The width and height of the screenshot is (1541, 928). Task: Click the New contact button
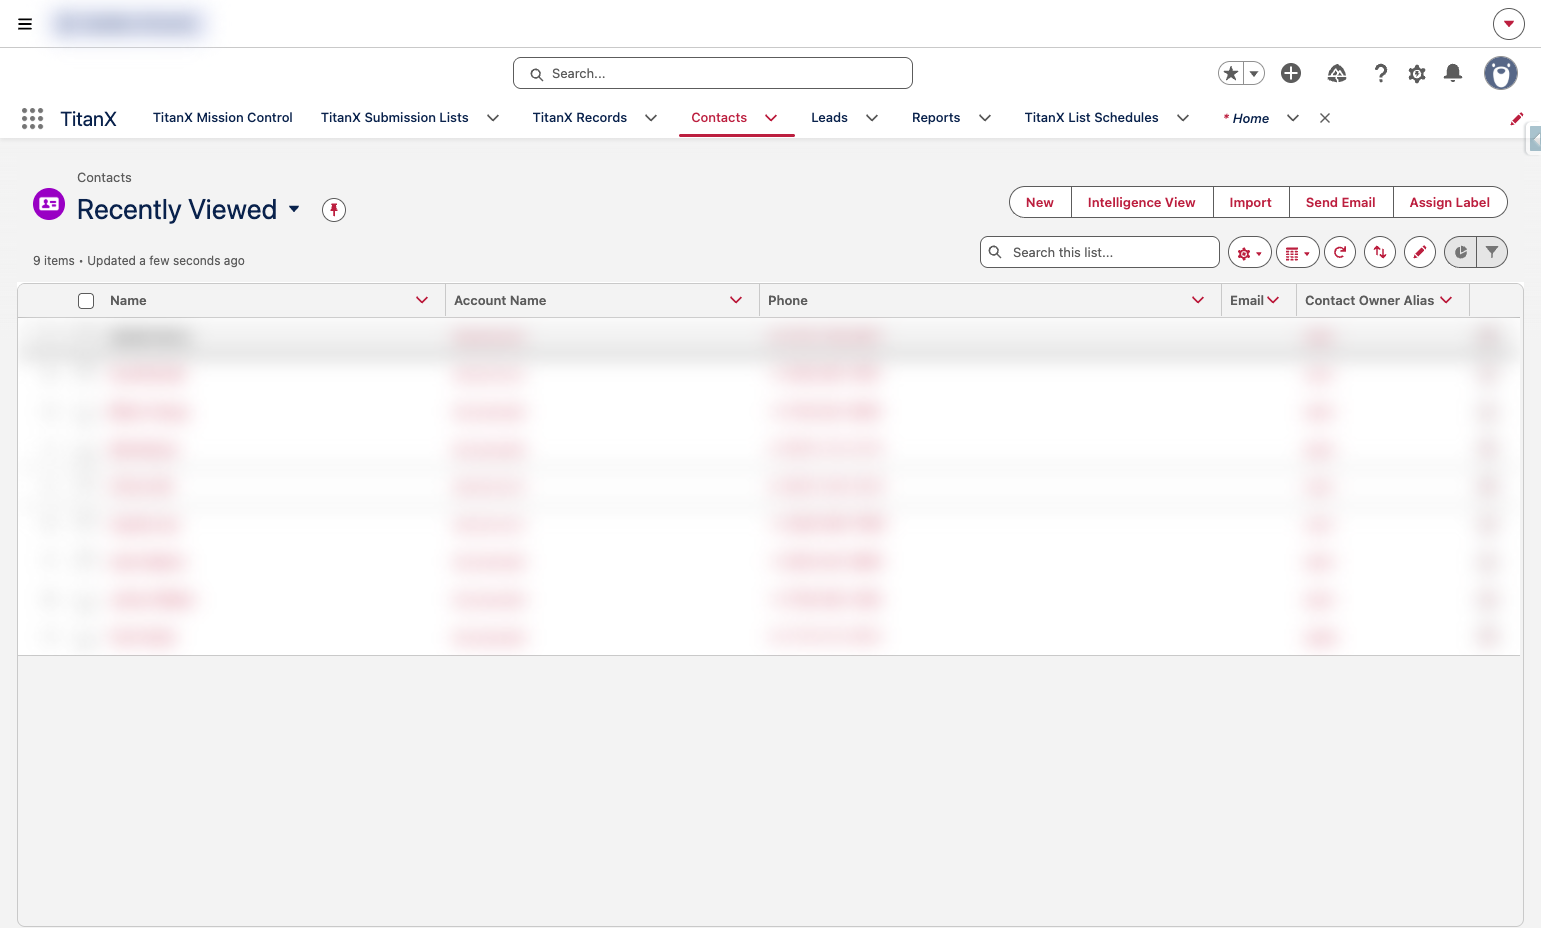click(1040, 202)
